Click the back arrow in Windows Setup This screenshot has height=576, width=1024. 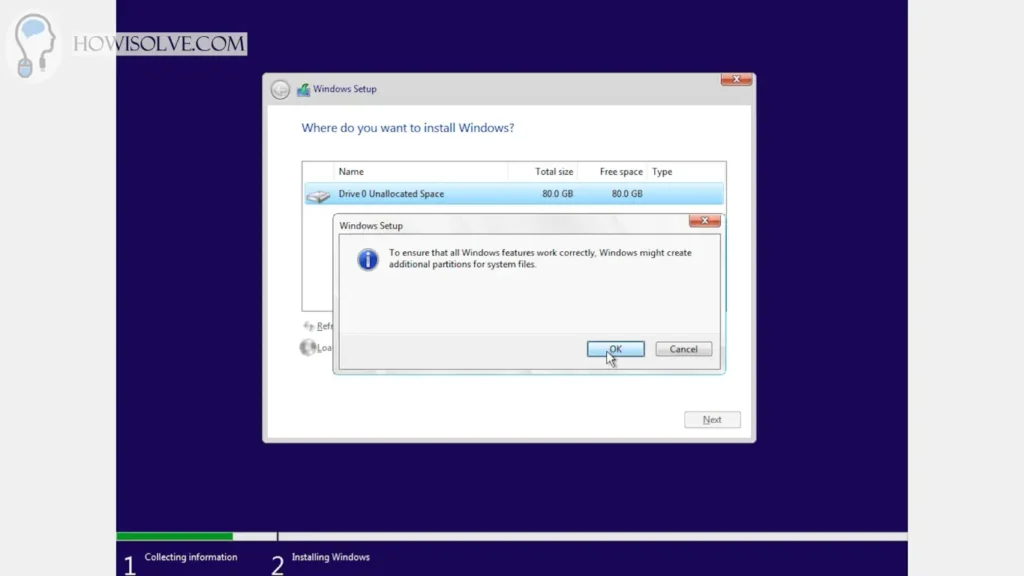coord(280,89)
